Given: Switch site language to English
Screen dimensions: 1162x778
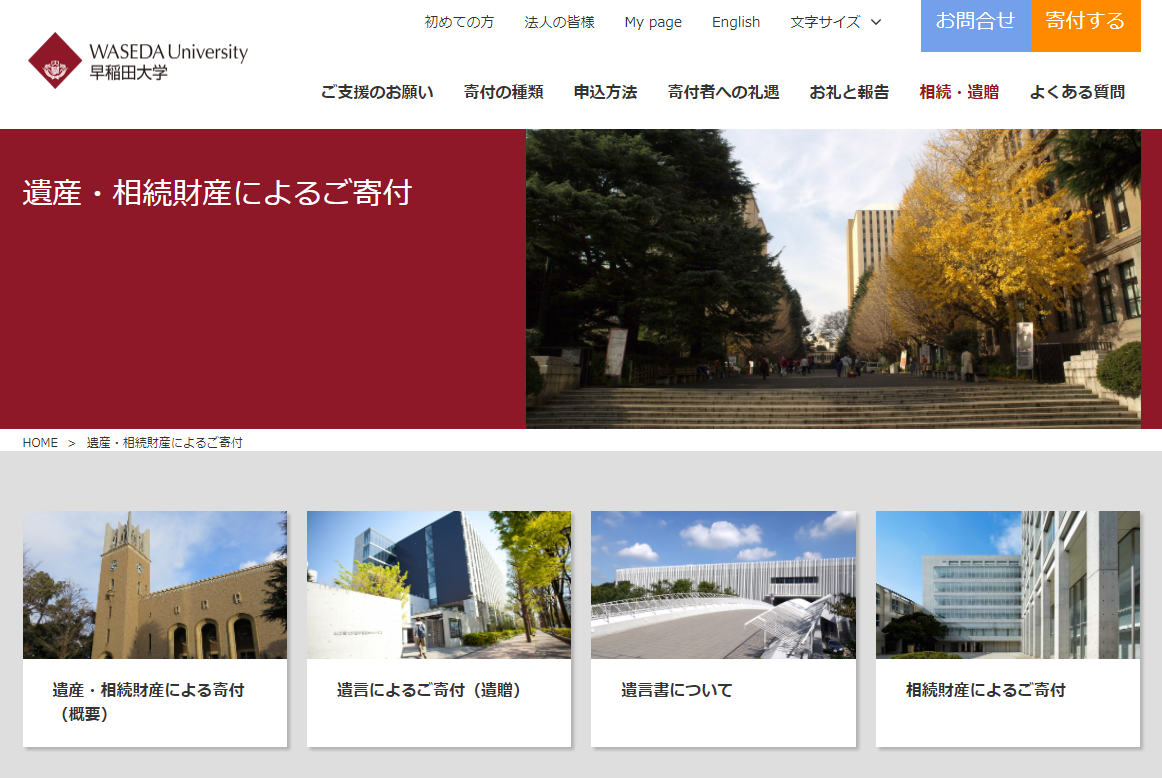Looking at the screenshot, I should click(x=735, y=22).
